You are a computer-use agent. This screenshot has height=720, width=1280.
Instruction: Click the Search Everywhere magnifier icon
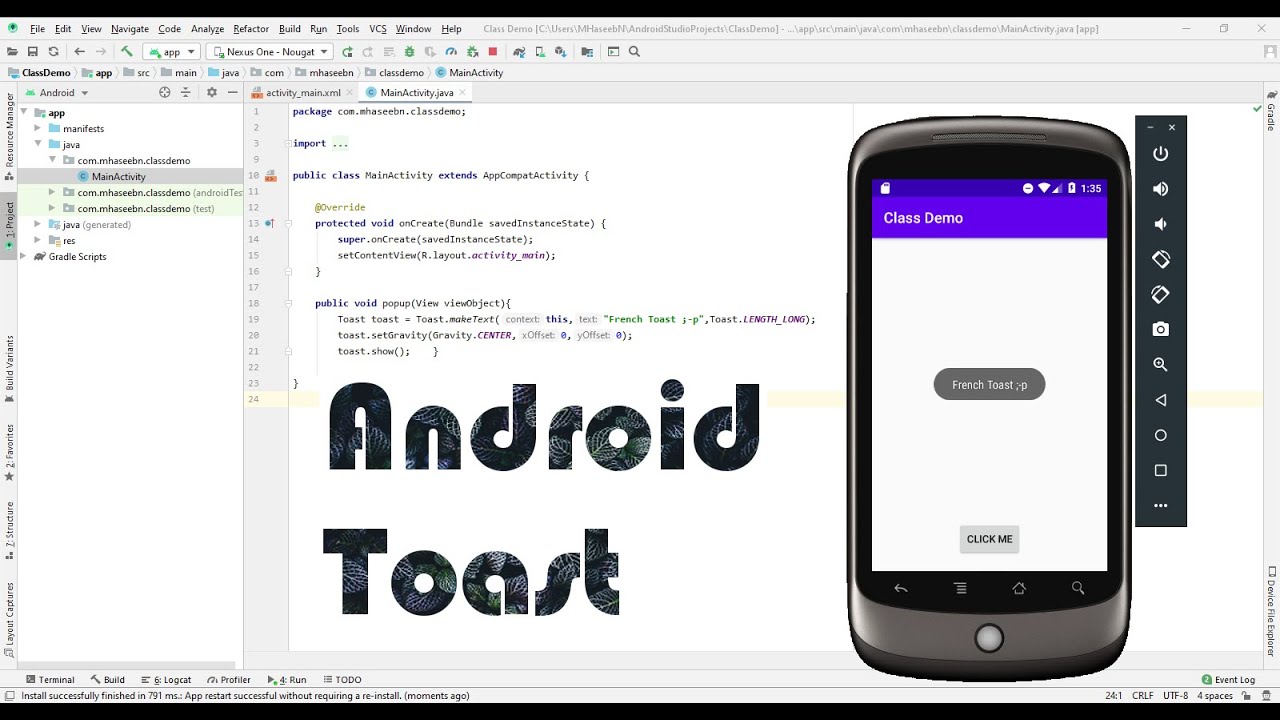(634, 52)
